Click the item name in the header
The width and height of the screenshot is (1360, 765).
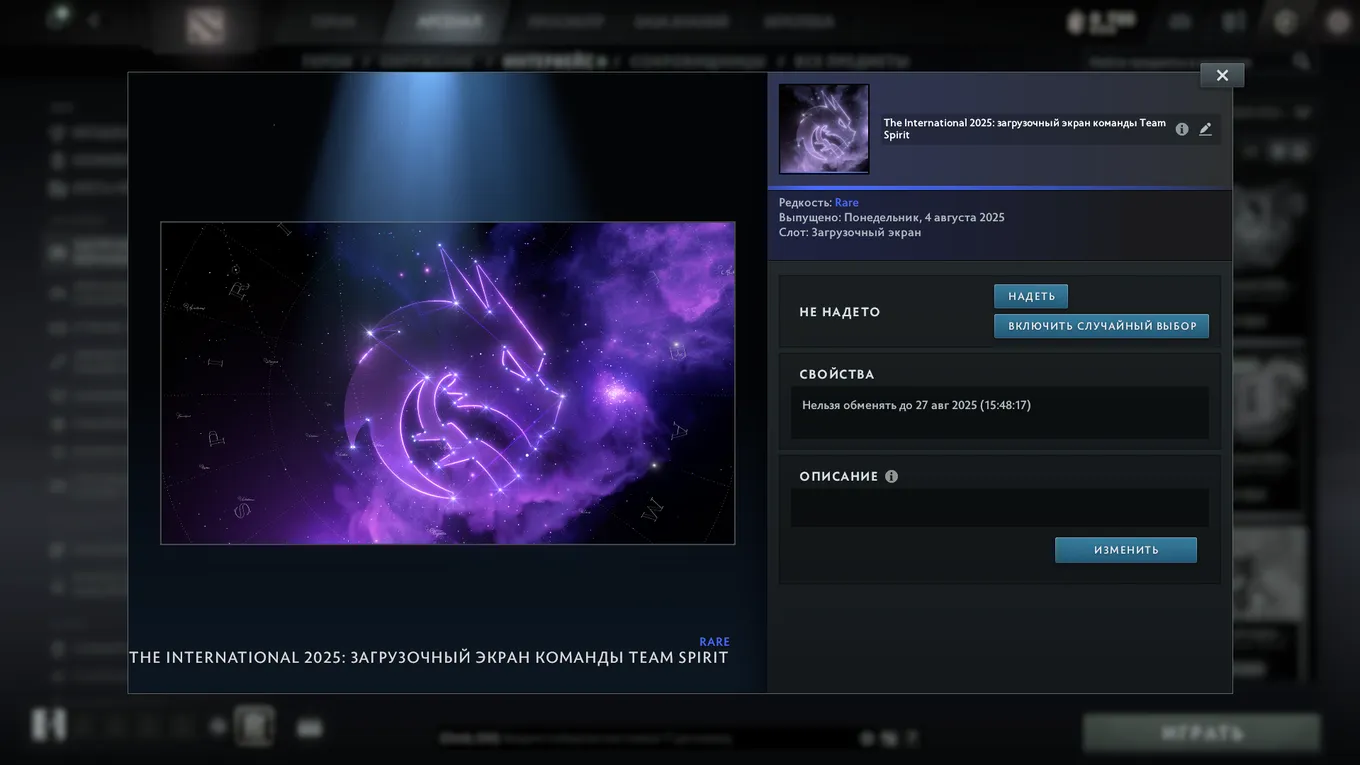[1025, 129]
